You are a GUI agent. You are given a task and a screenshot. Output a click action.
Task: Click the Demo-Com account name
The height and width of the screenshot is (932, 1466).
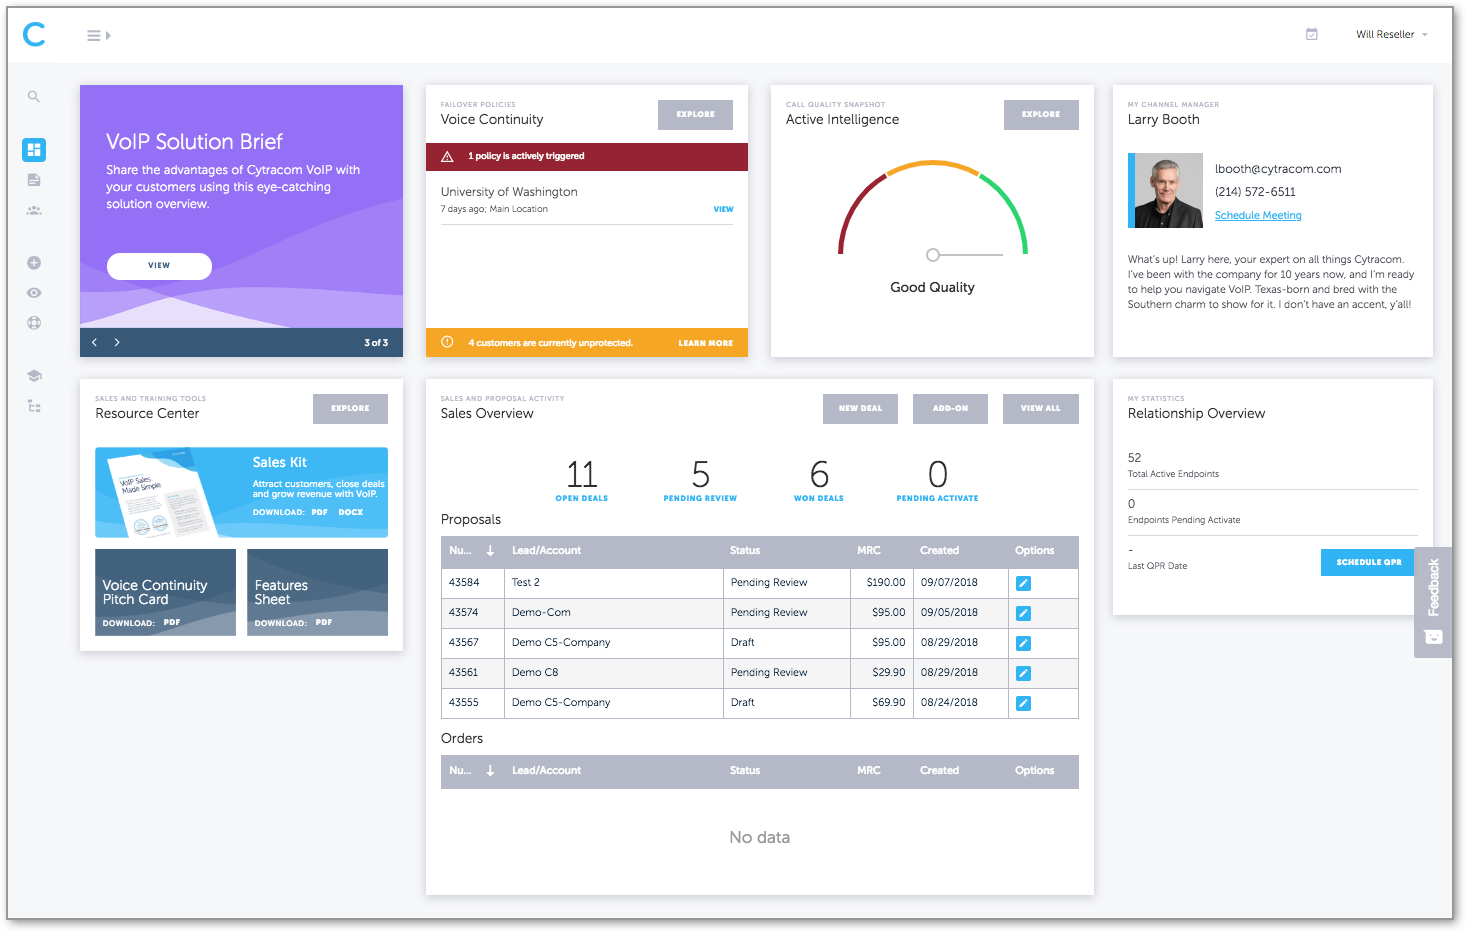(541, 613)
